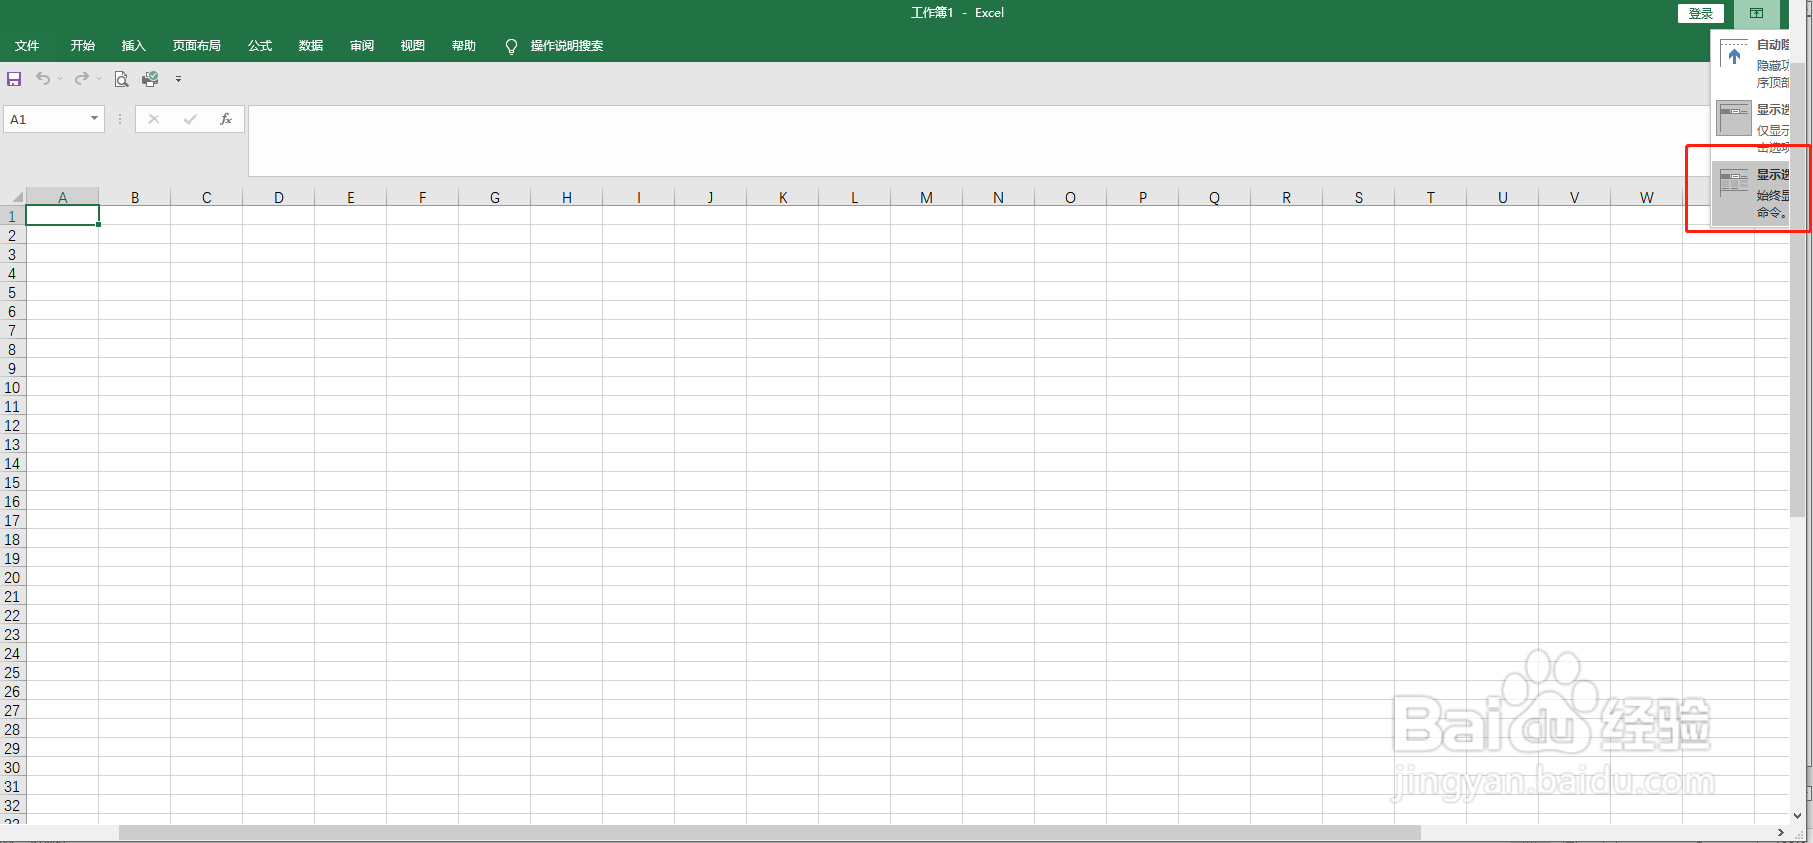
Task: Expand the Undo history dropdown arrow
Action: point(60,79)
